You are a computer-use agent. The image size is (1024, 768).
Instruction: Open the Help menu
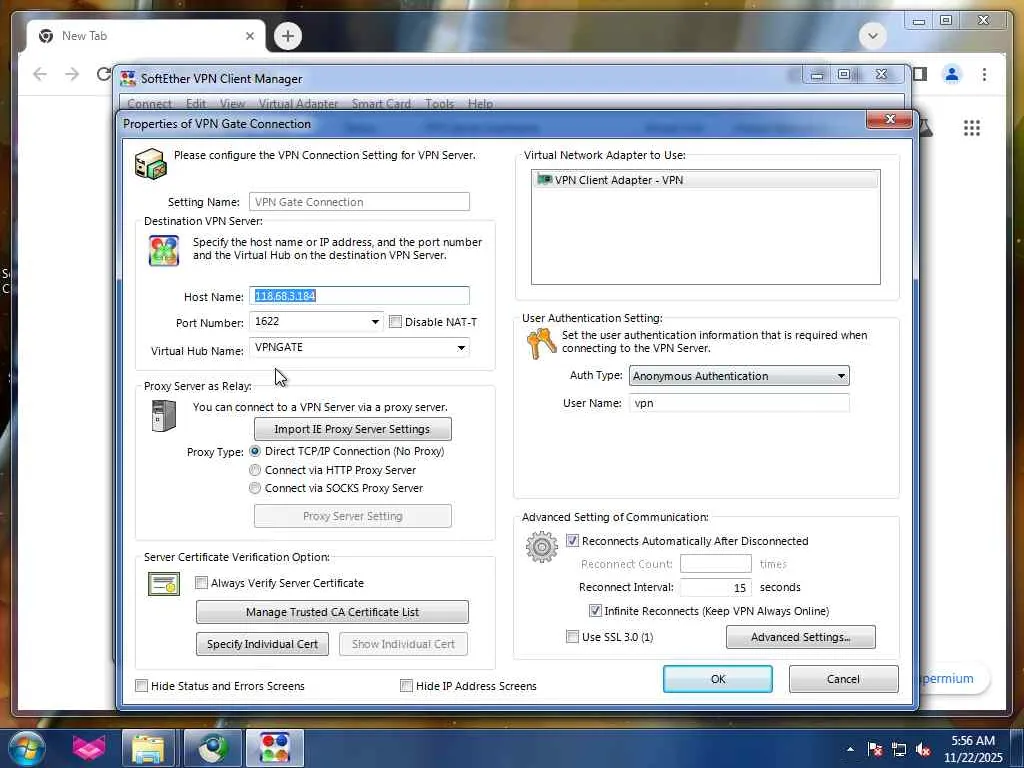480,104
